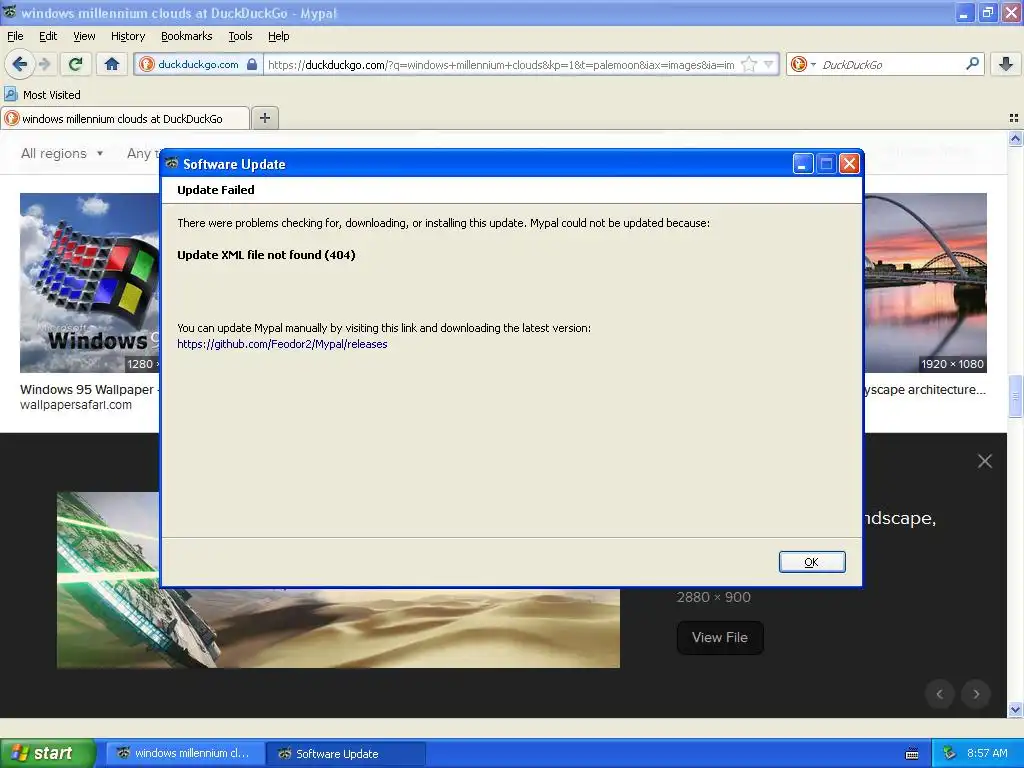Open the File menu
Screen dimensions: 1024x768
click(x=15, y=37)
